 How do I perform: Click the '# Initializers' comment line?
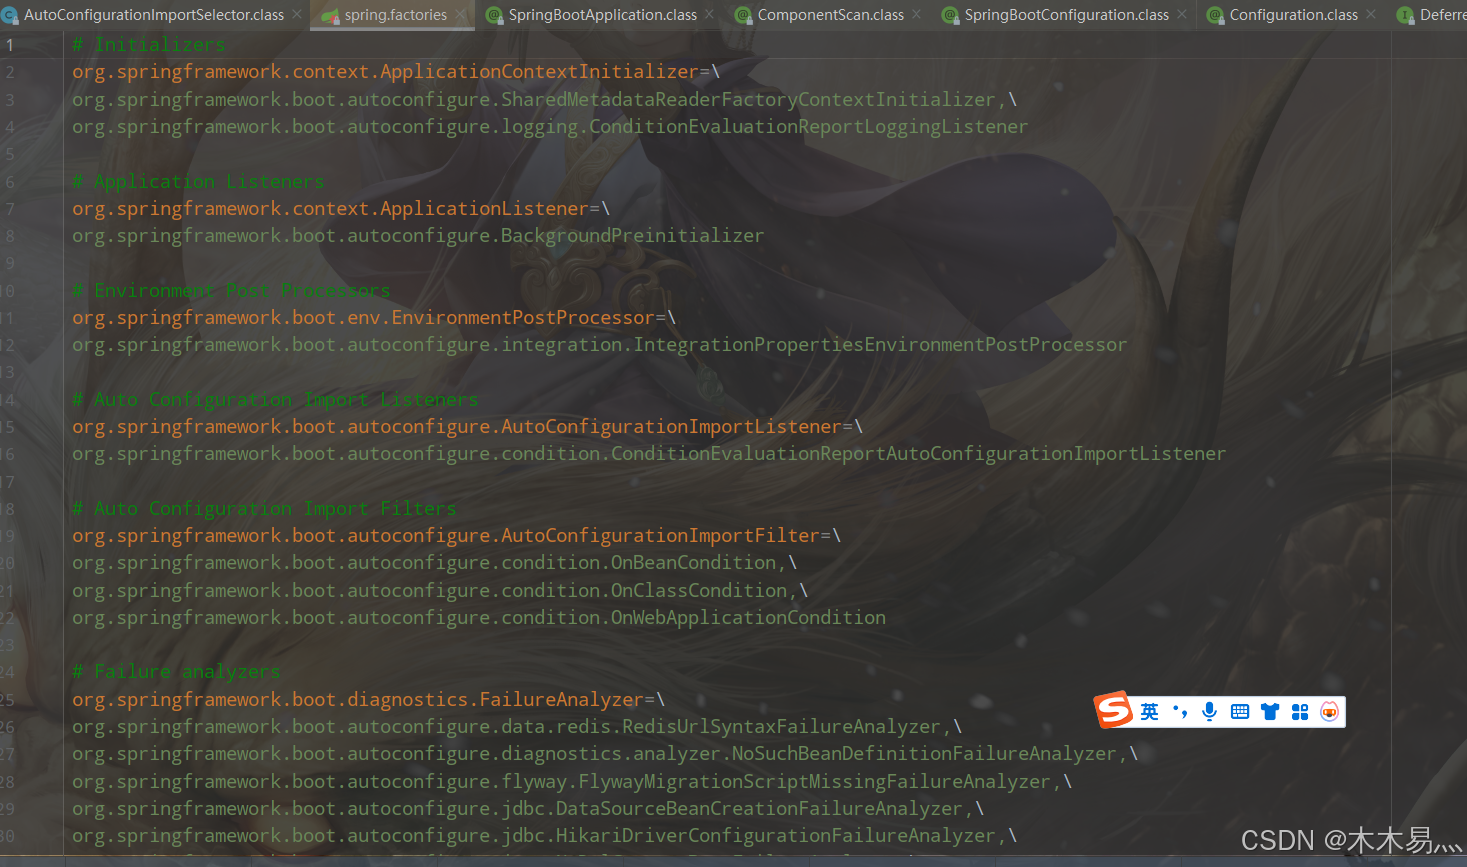point(149,45)
